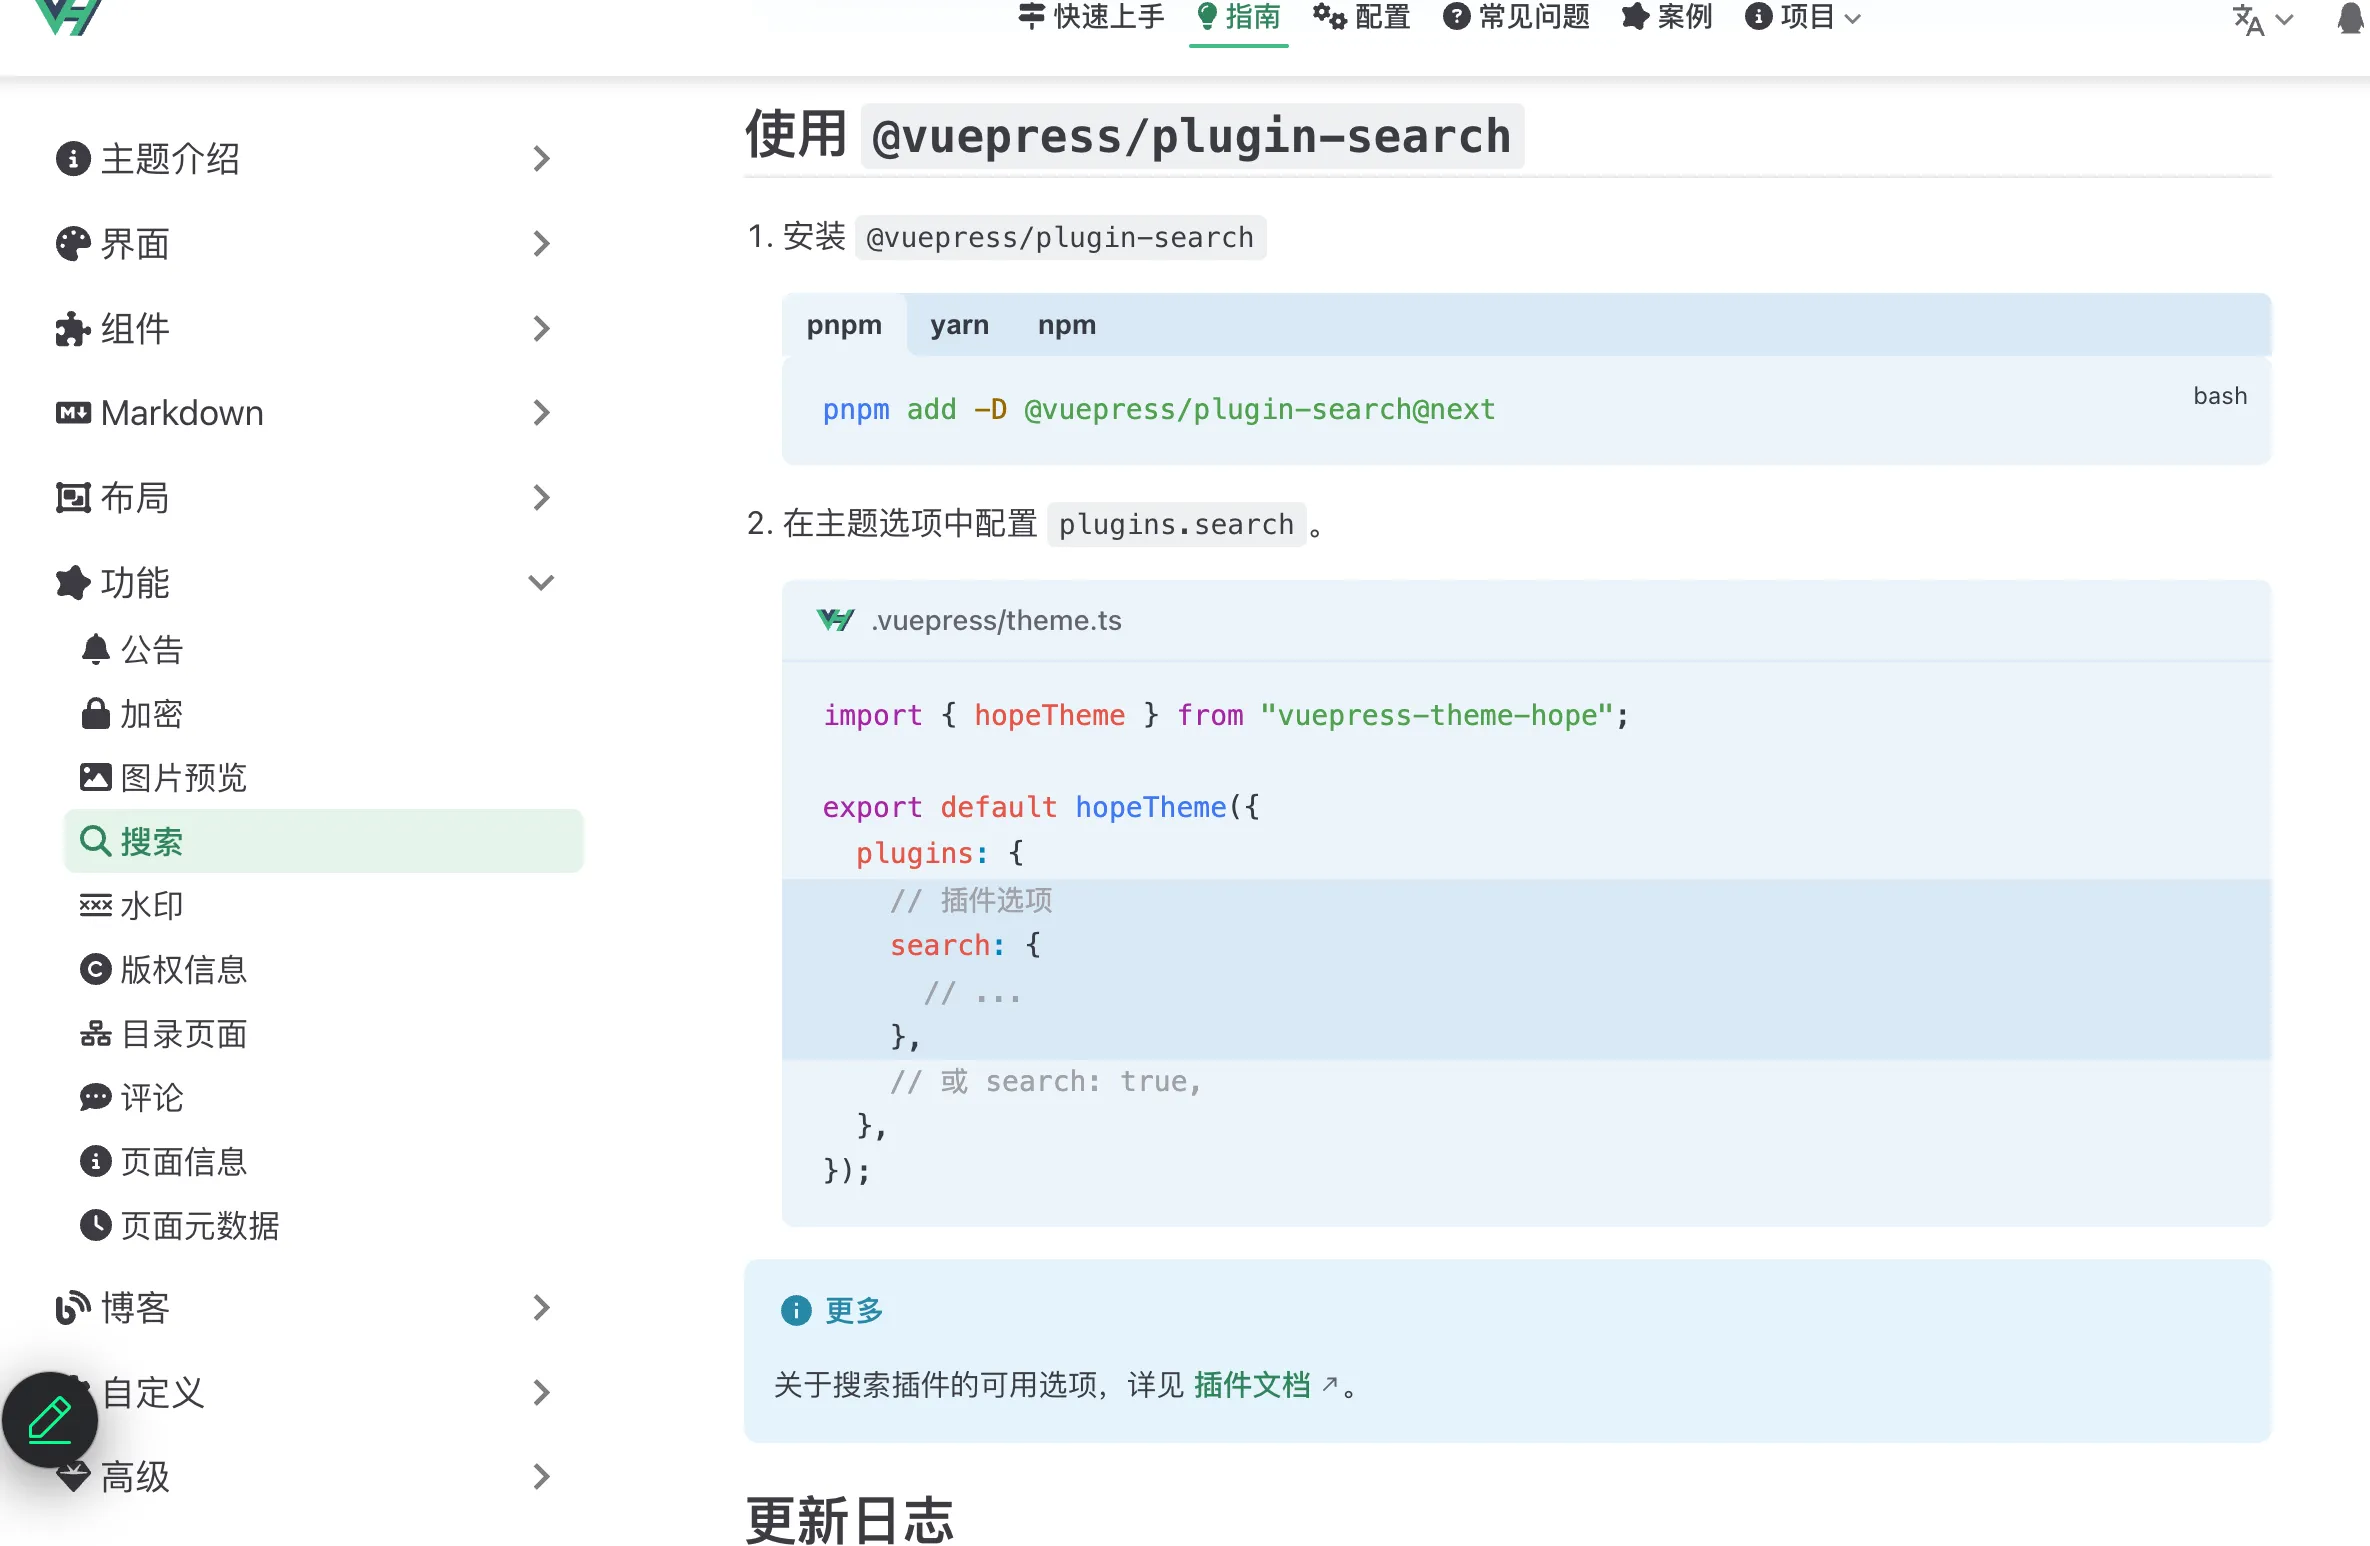Click the watermark icon beside 水印

coord(95,905)
